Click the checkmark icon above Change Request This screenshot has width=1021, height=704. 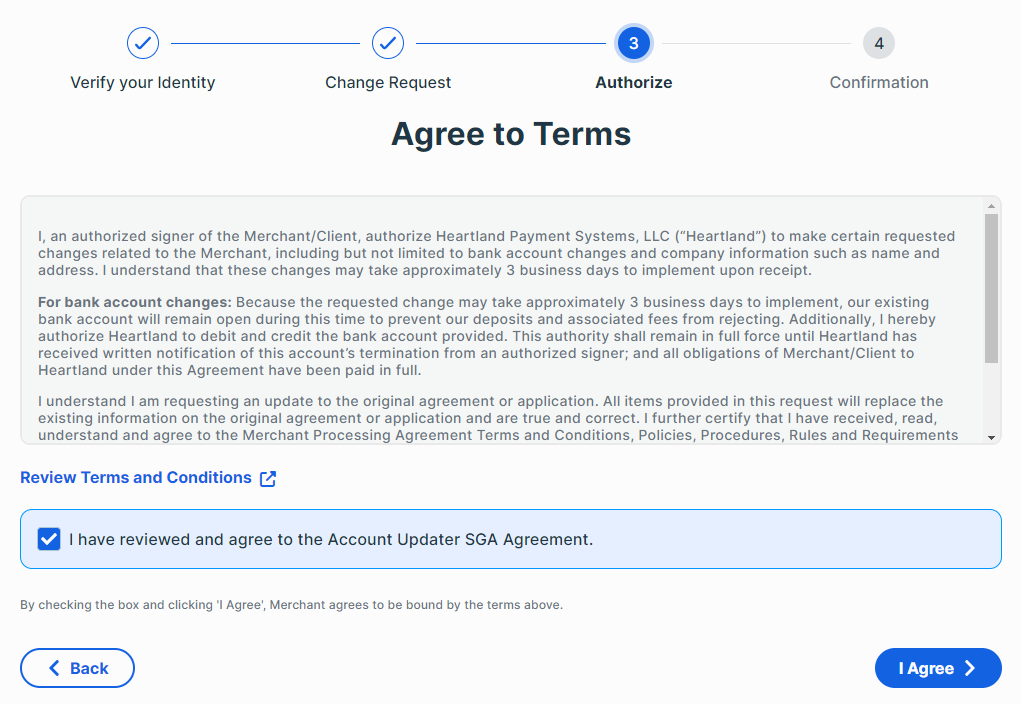point(388,43)
